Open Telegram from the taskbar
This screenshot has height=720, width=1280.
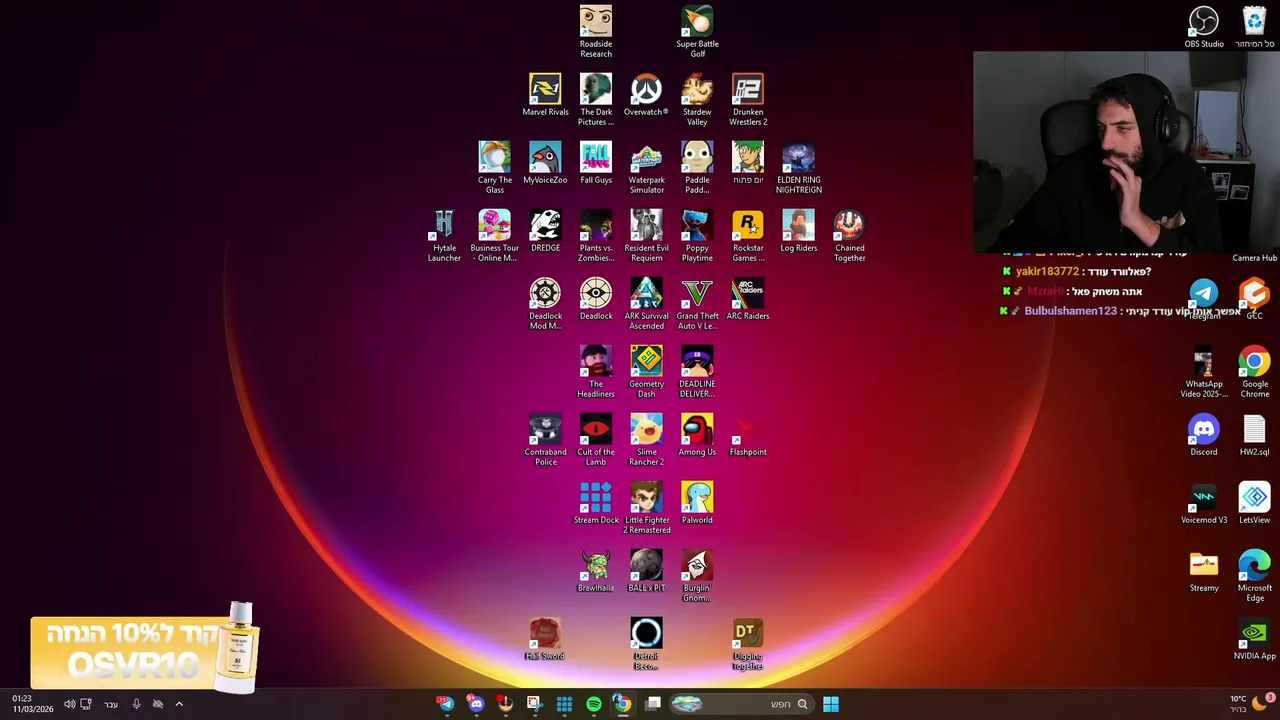446,704
